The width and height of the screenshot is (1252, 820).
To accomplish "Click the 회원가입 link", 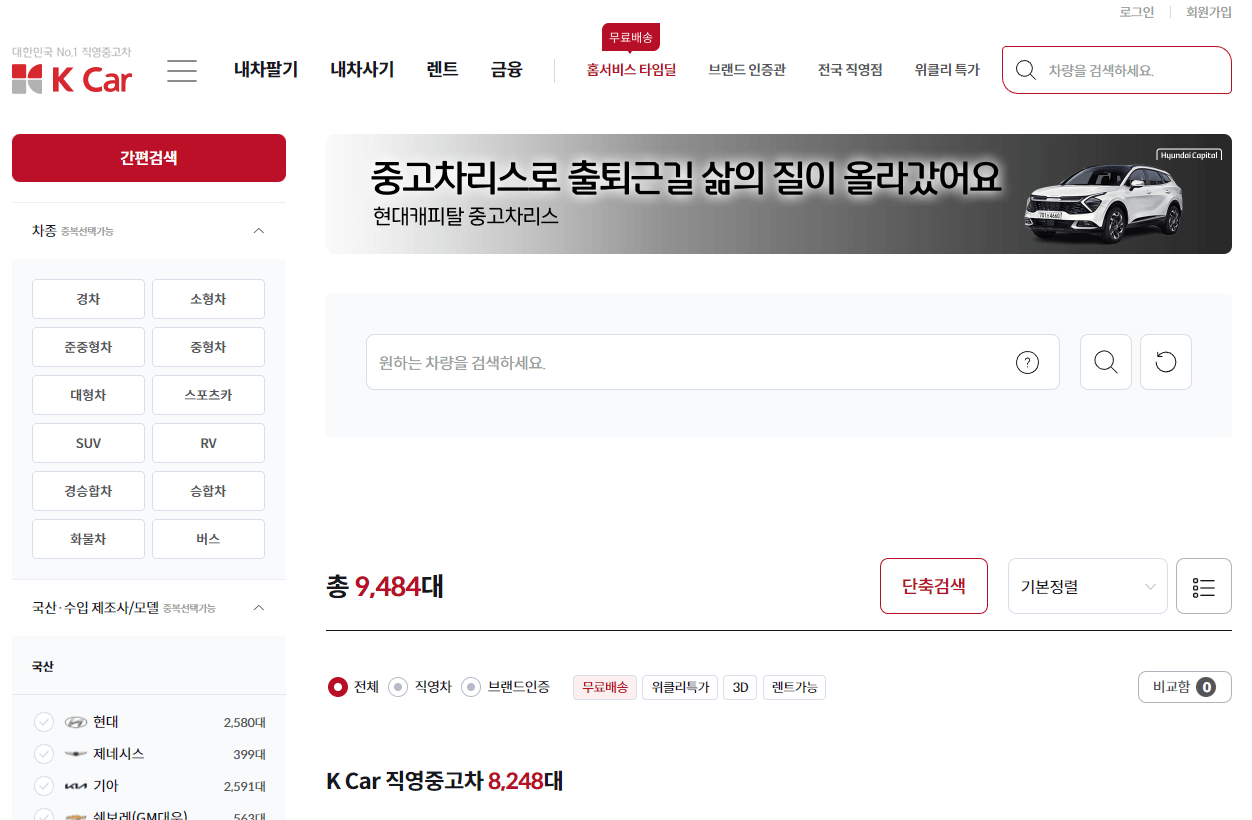I will click(x=1209, y=12).
